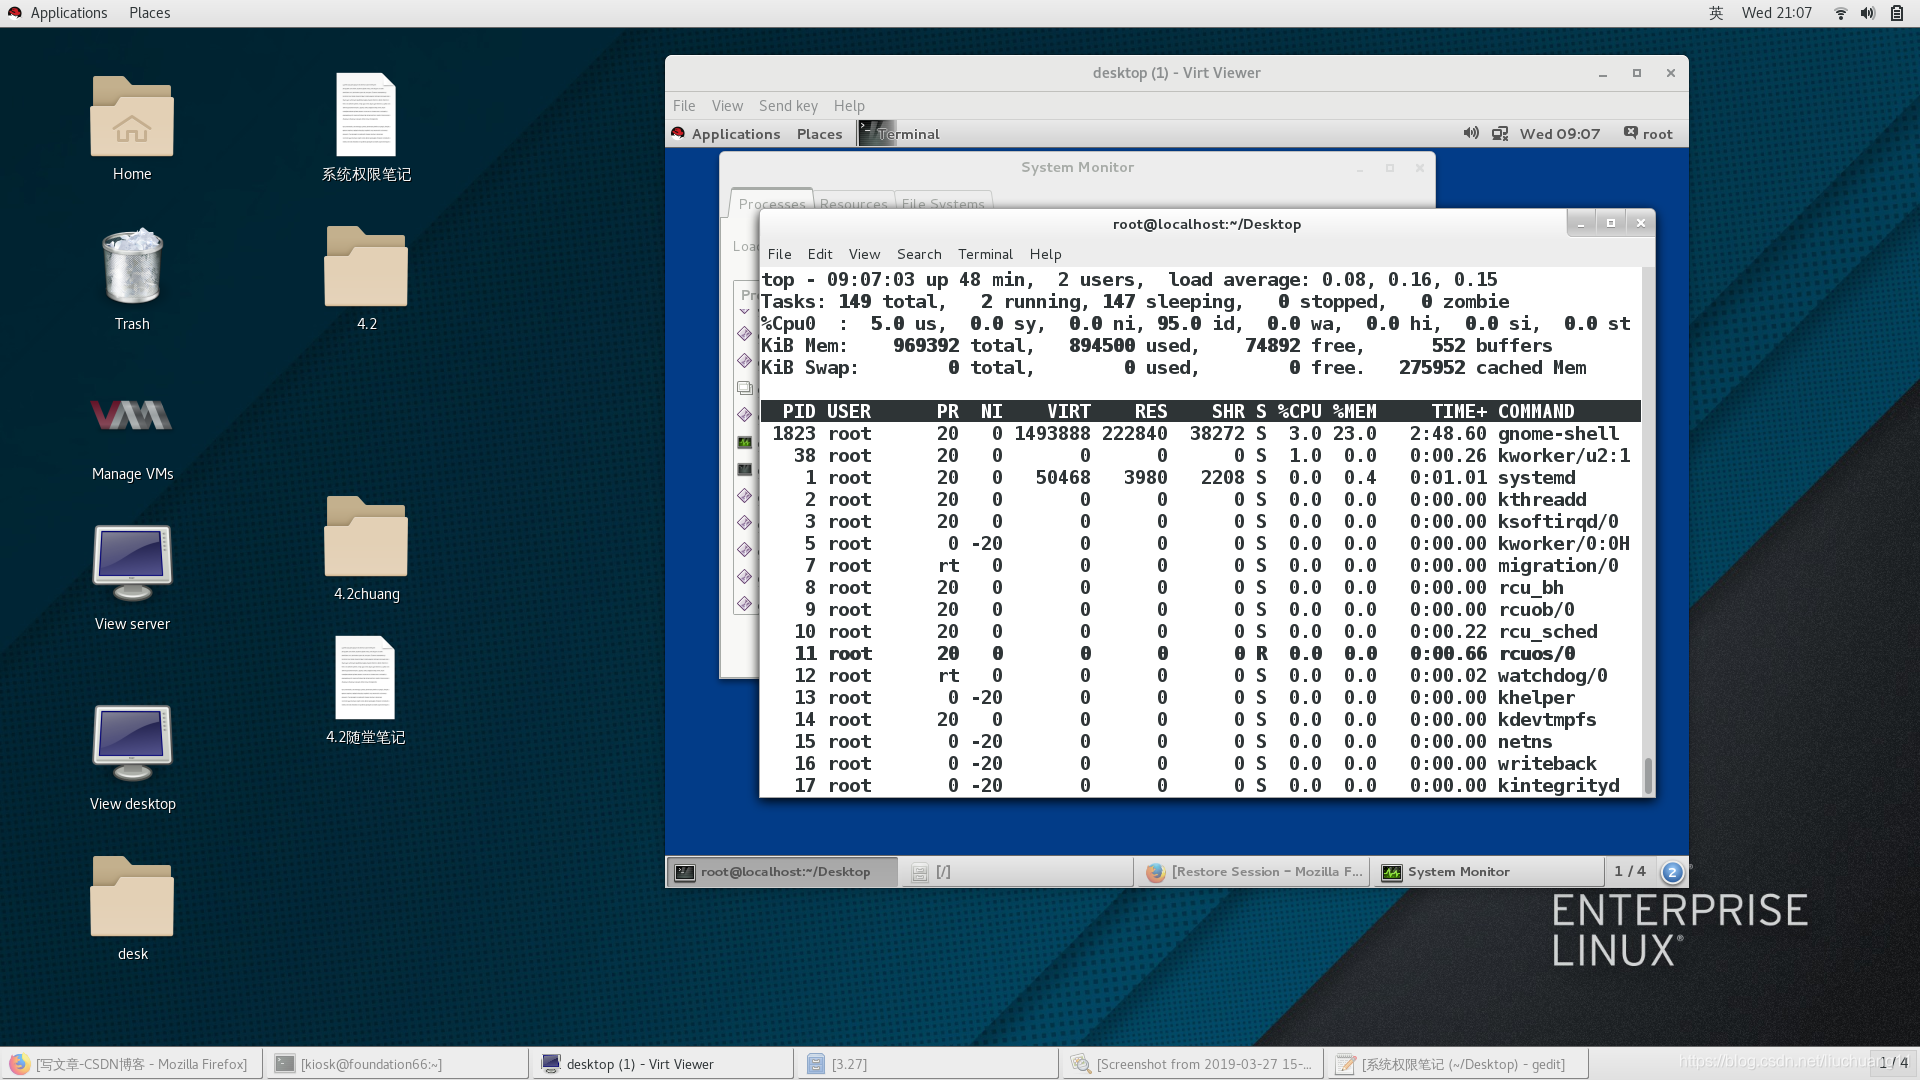Click host taskbar Screenshot from 2019-03-27 button
The width and height of the screenshot is (1920, 1080).
point(1192,1064)
